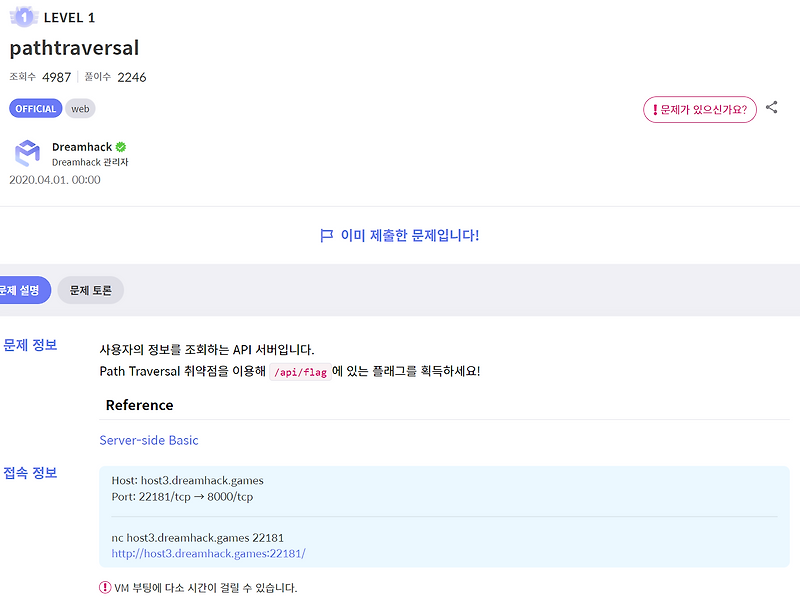Click the exclamation icon in the report button
Image resolution: width=800 pixels, height=601 pixels.
point(655,108)
